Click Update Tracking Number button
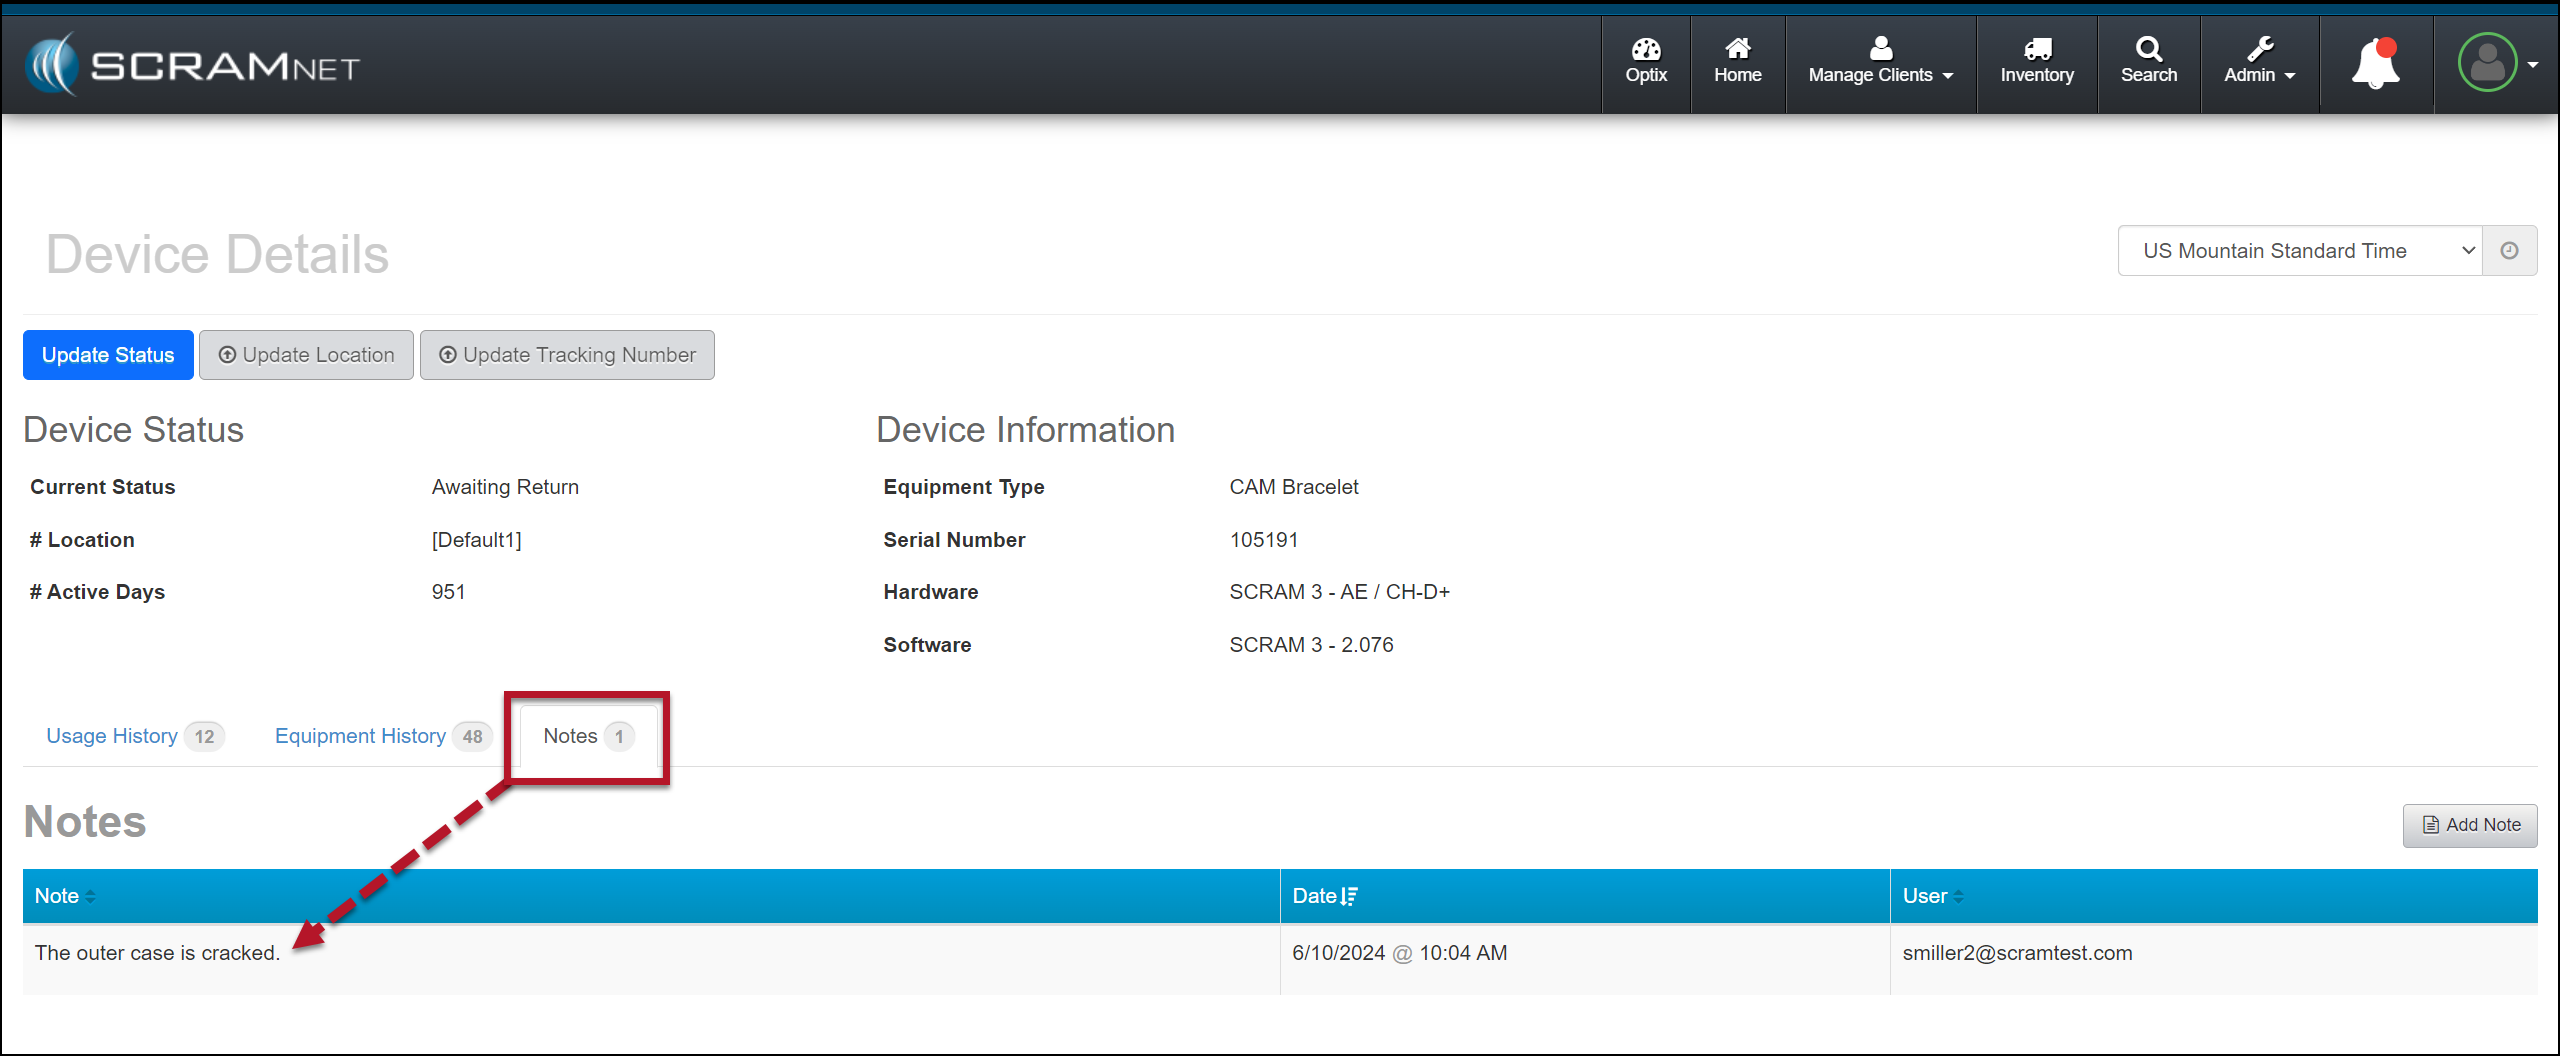The height and width of the screenshot is (1056, 2560). 567,355
